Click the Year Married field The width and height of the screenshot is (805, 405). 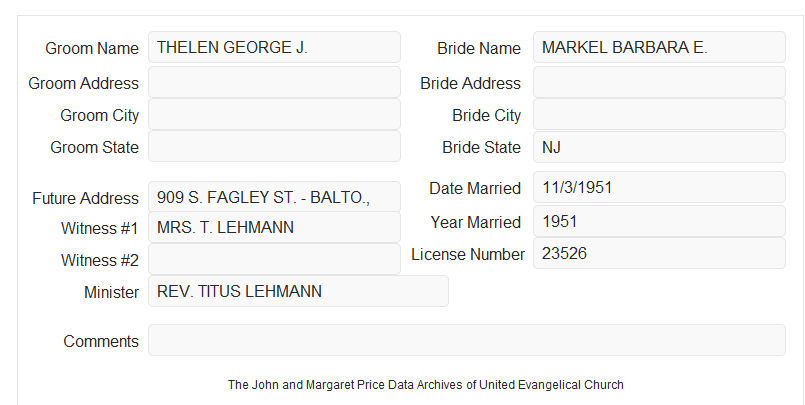(659, 221)
